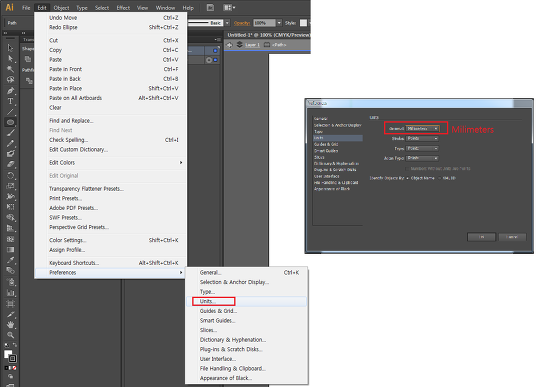The image size is (540, 387).
Task: Toggle Numbers Without Units checkbox
Action: (x=407, y=169)
